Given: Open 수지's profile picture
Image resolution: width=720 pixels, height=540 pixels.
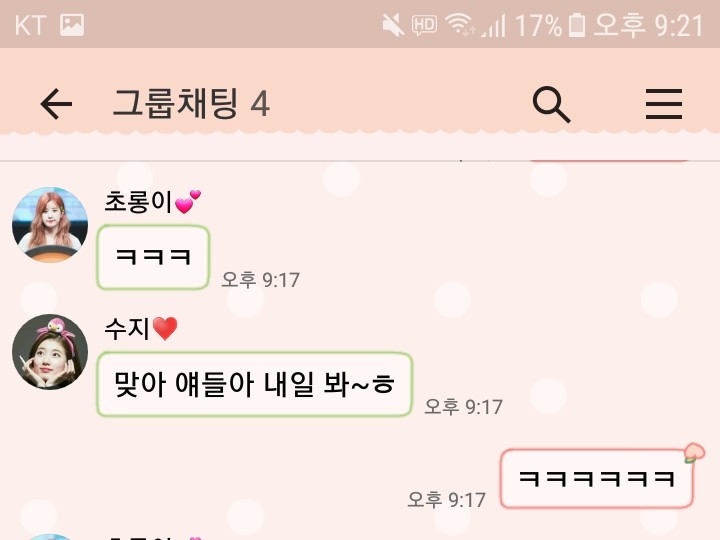Looking at the screenshot, I should point(50,352).
